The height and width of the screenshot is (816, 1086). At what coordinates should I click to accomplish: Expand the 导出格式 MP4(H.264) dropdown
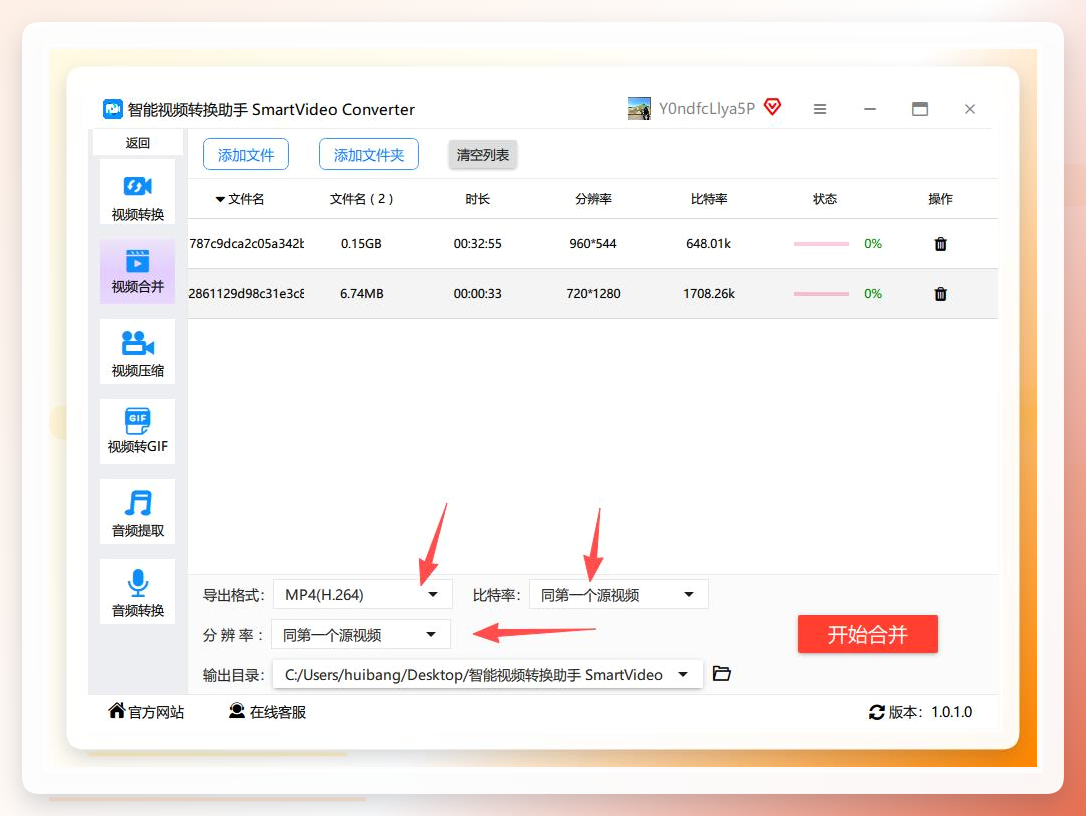coord(362,594)
